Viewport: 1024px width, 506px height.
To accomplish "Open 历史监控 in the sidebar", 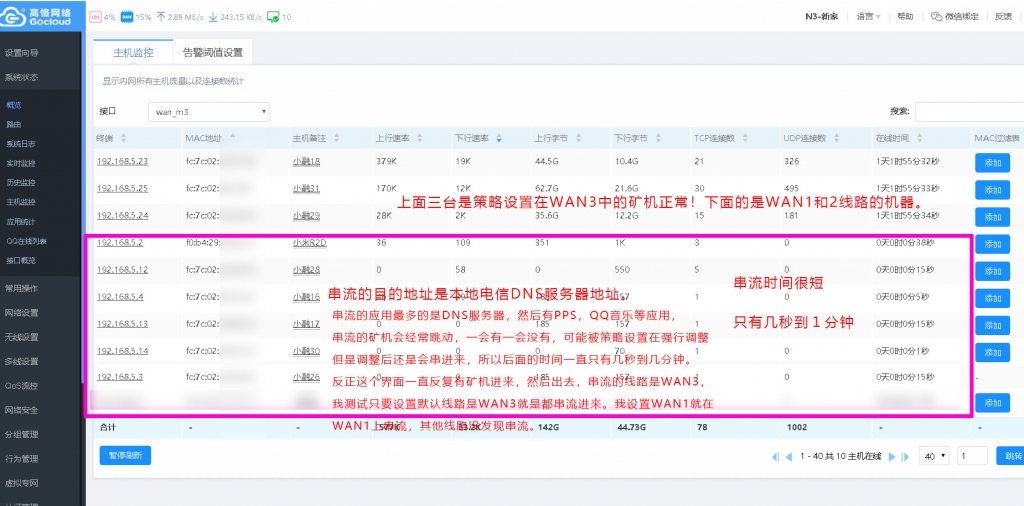I will [21, 182].
